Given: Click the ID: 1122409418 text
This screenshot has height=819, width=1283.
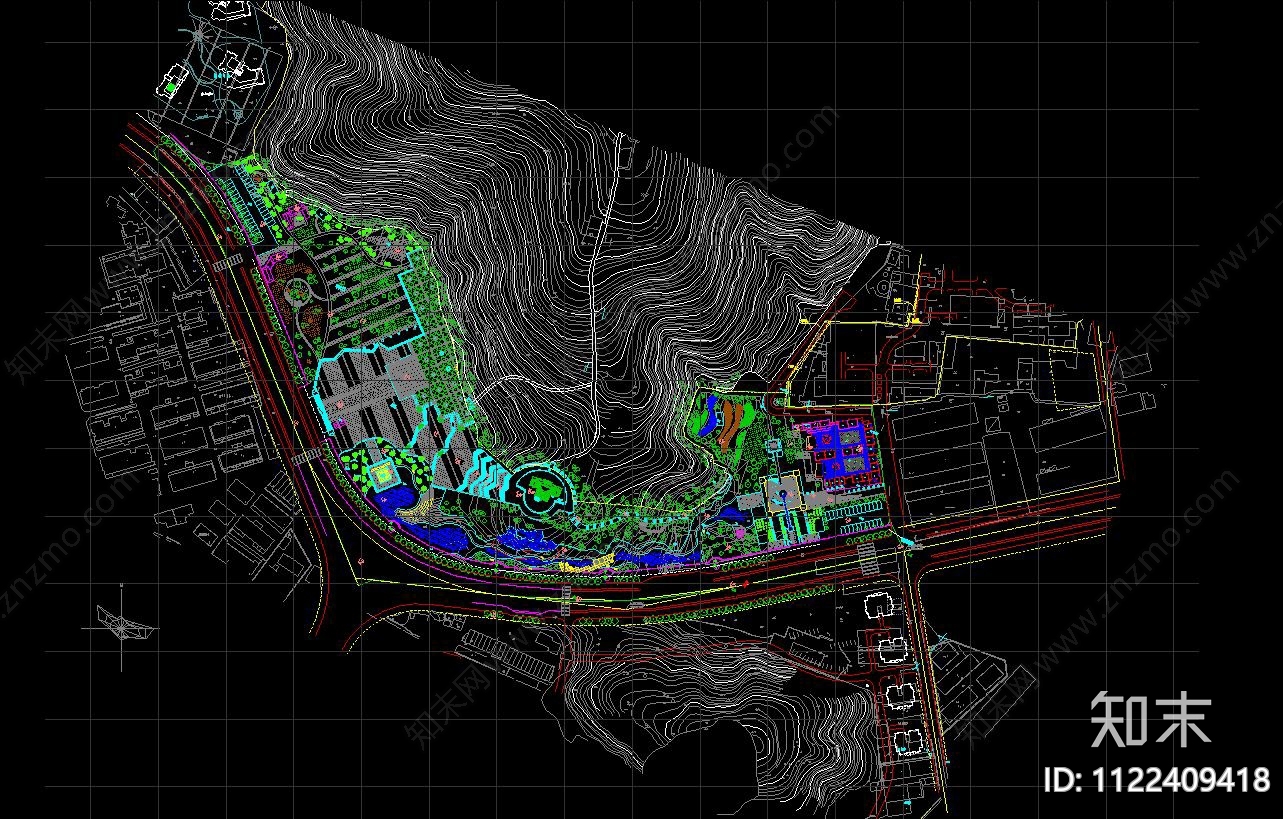Looking at the screenshot, I should [1156, 779].
